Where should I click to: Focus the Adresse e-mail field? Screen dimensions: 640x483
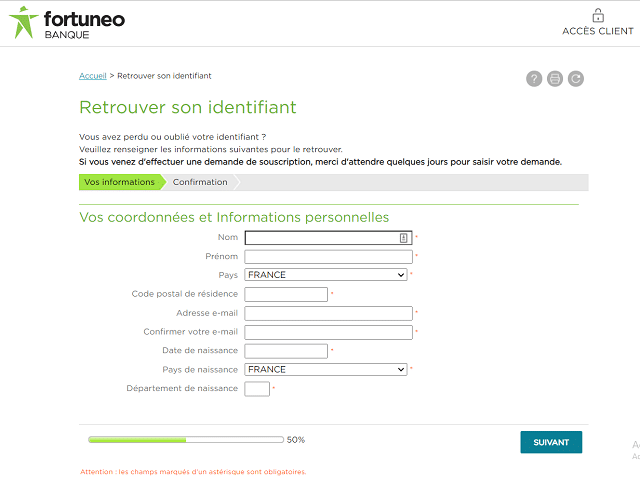(x=328, y=314)
